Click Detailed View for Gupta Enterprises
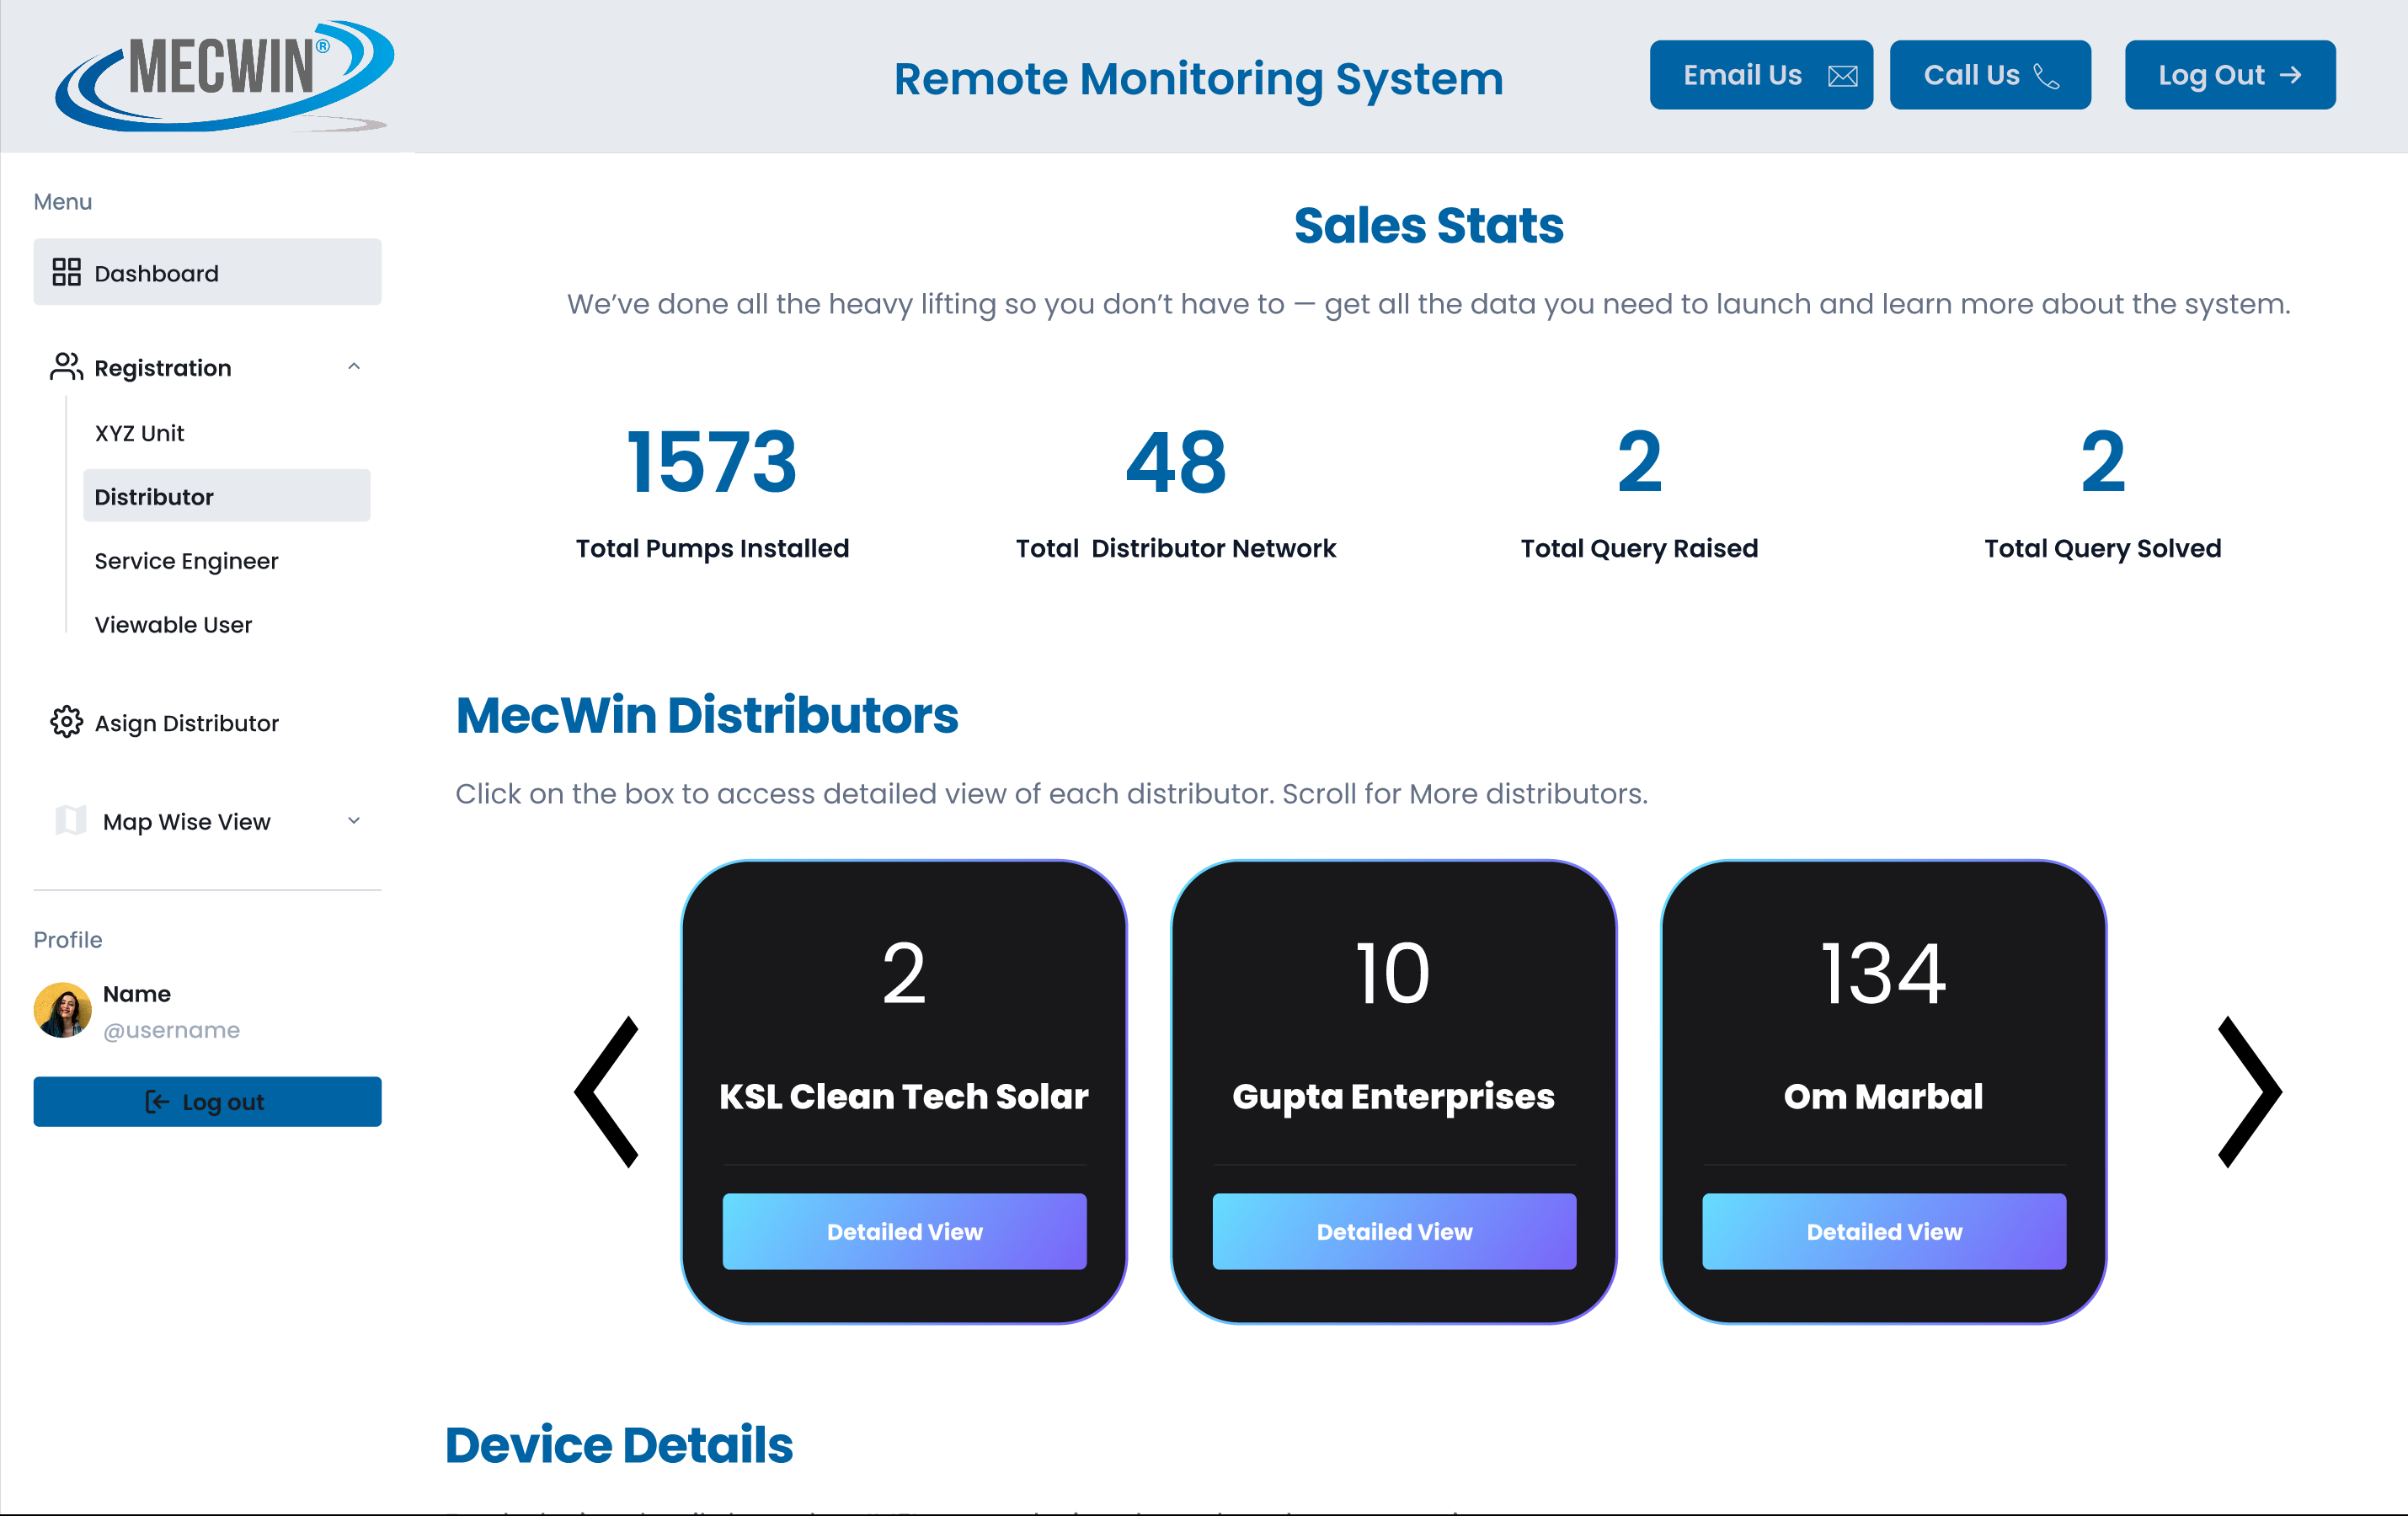Screen dimensions: 2408x1516 1394,1231
